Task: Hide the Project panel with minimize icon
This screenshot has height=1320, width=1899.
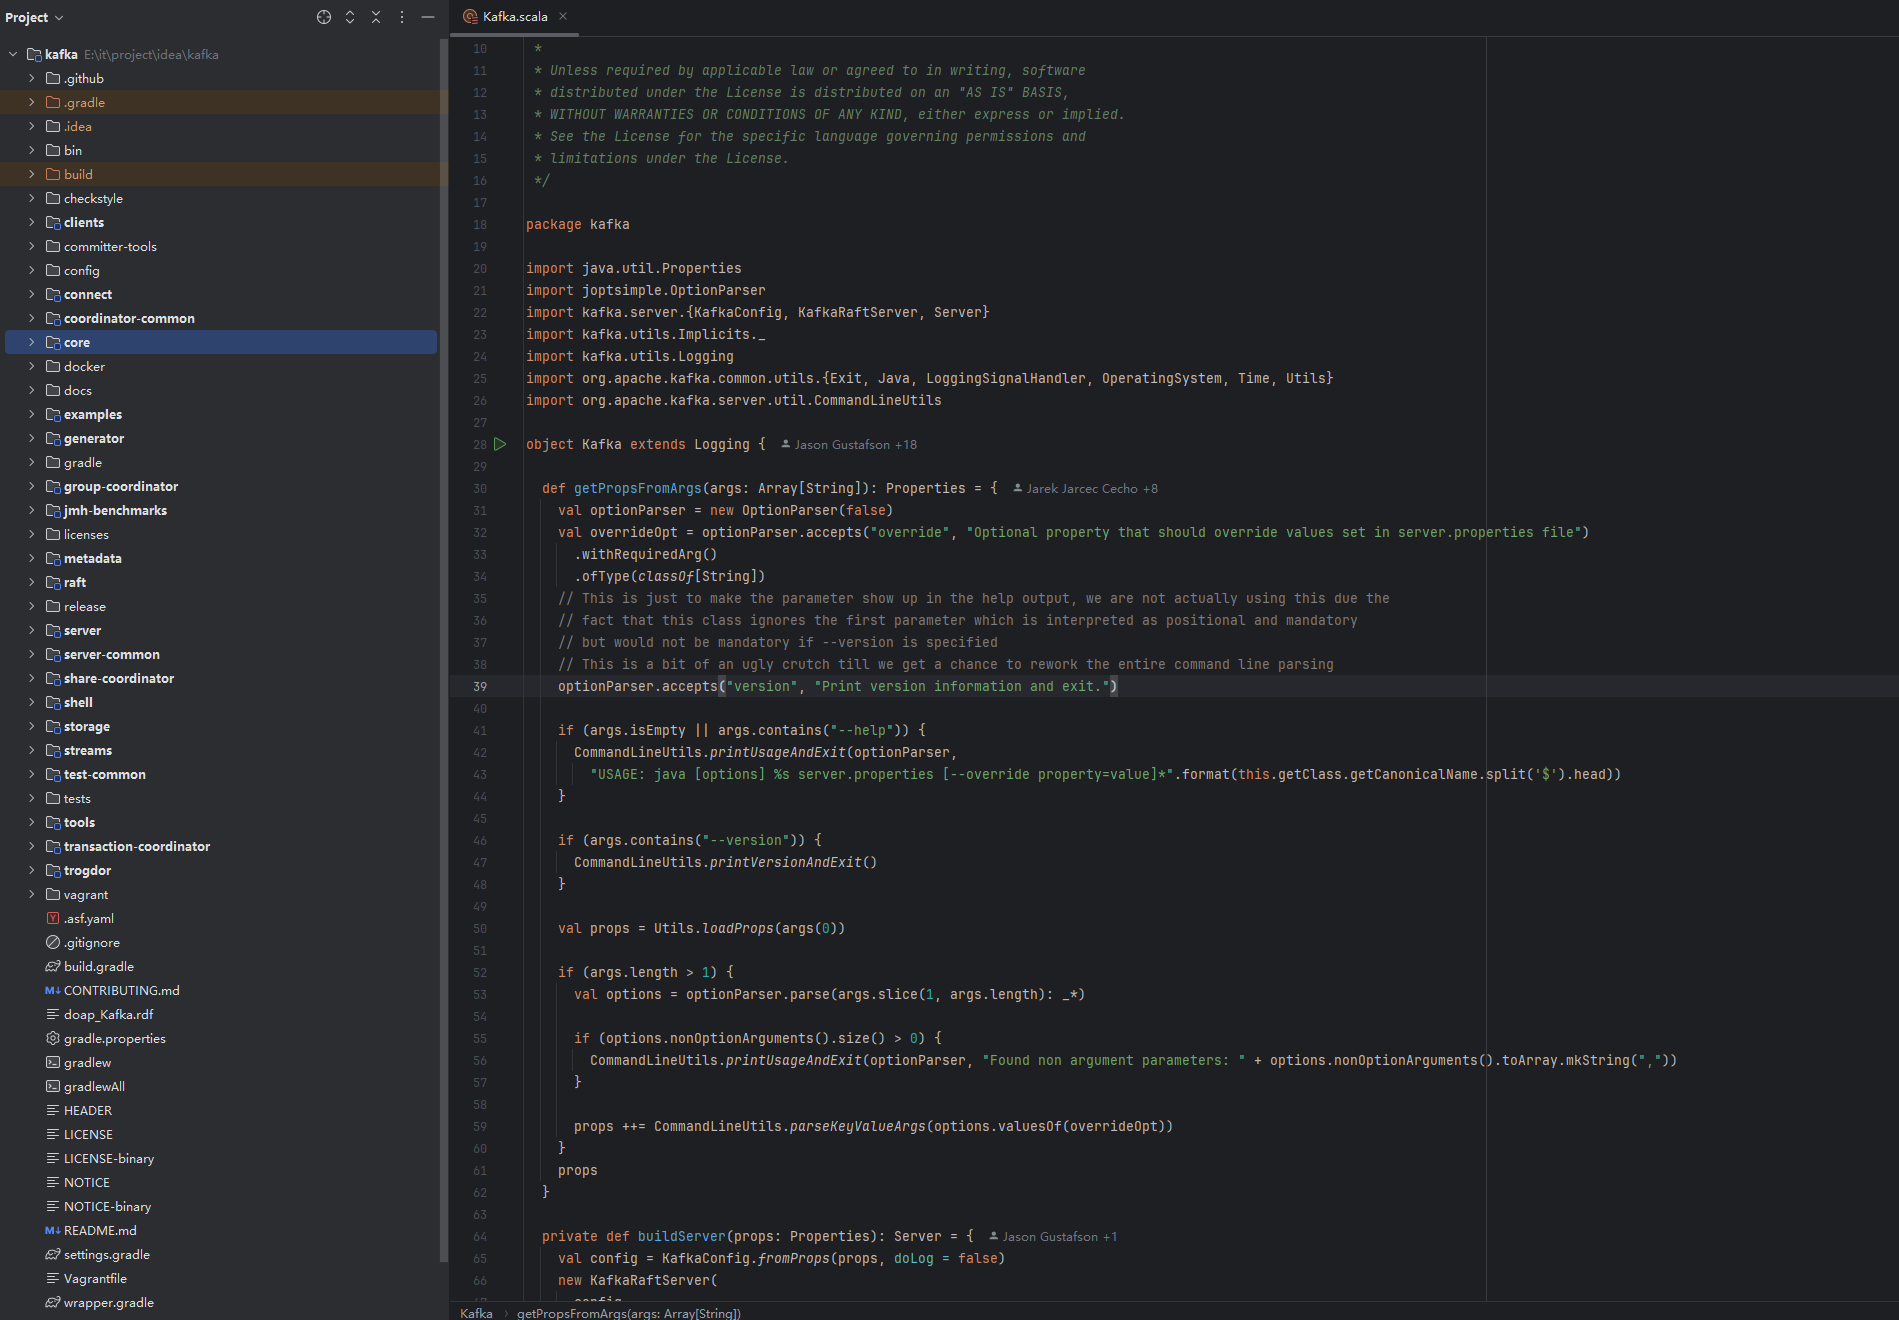Action: (428, 17)
